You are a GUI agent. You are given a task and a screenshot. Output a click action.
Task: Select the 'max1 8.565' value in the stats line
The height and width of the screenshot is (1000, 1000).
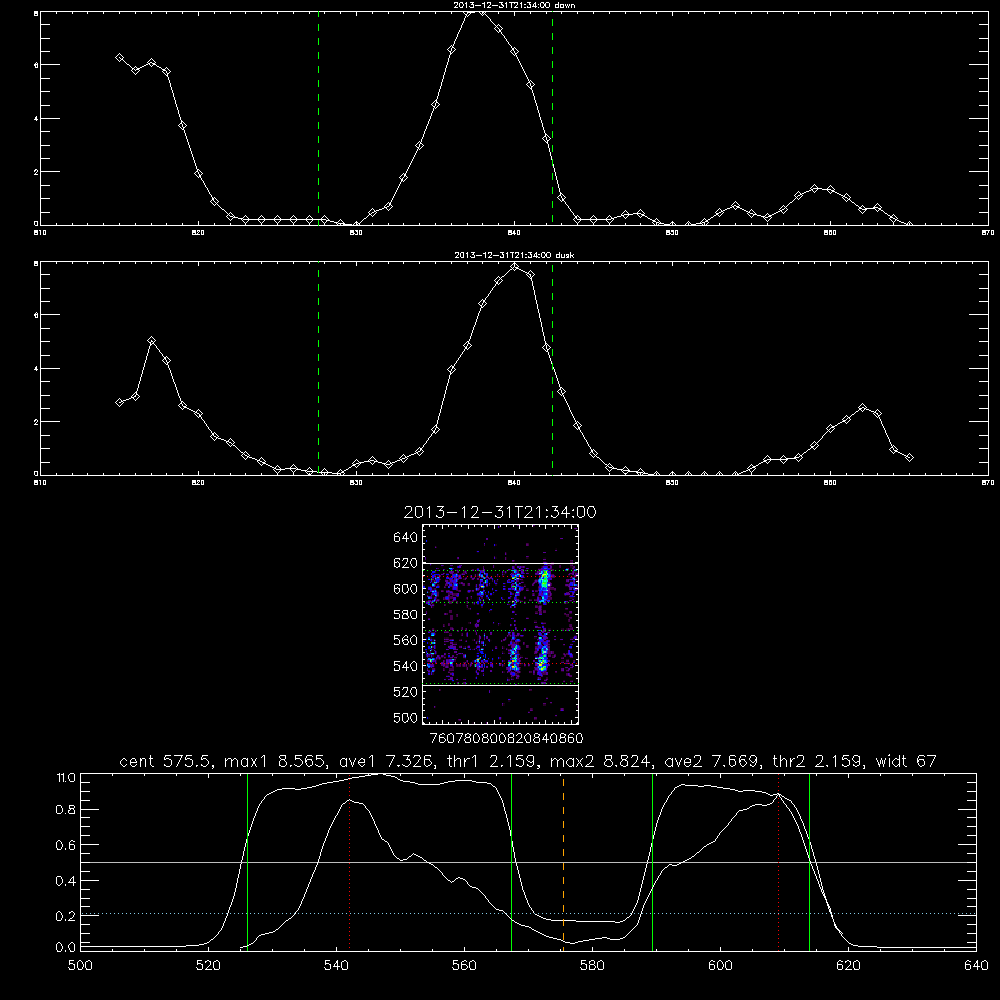click(275, 761)
